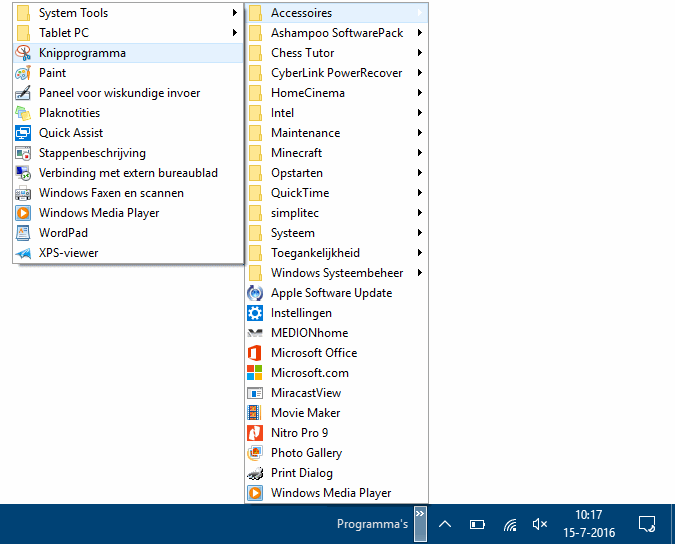The width and height of the screenshot is (675, 544).
Task: Open the XPS-viewer icon
Action: (23, 253)
